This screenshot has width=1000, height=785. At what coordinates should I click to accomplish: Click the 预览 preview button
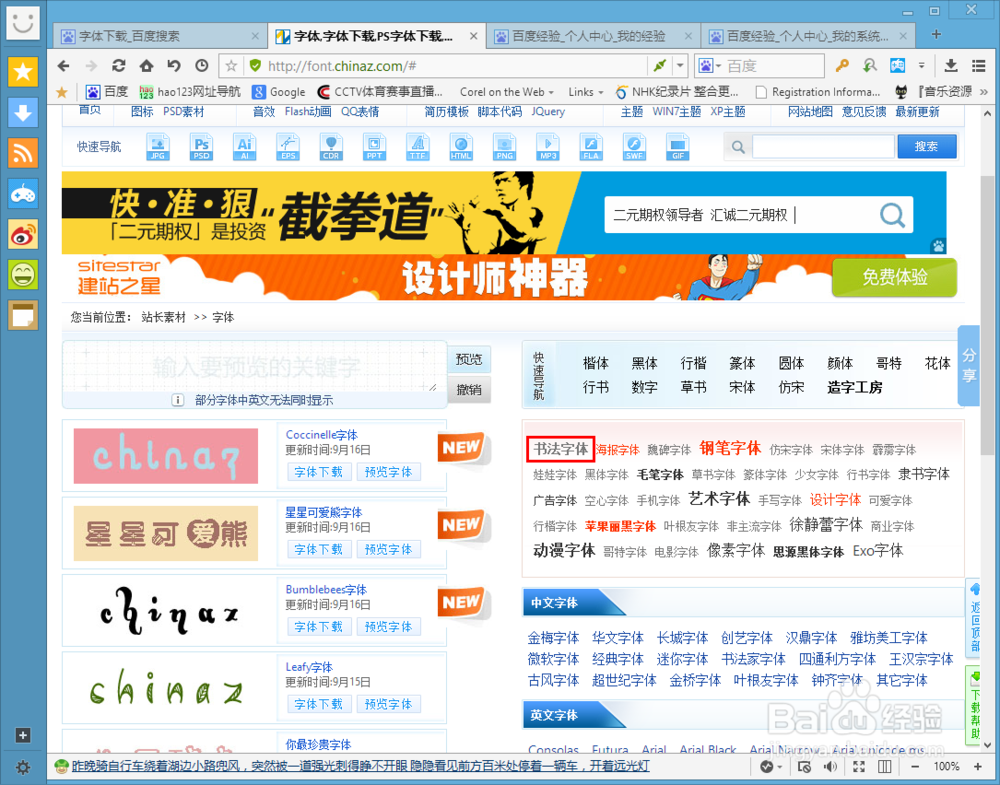(469, 359)
